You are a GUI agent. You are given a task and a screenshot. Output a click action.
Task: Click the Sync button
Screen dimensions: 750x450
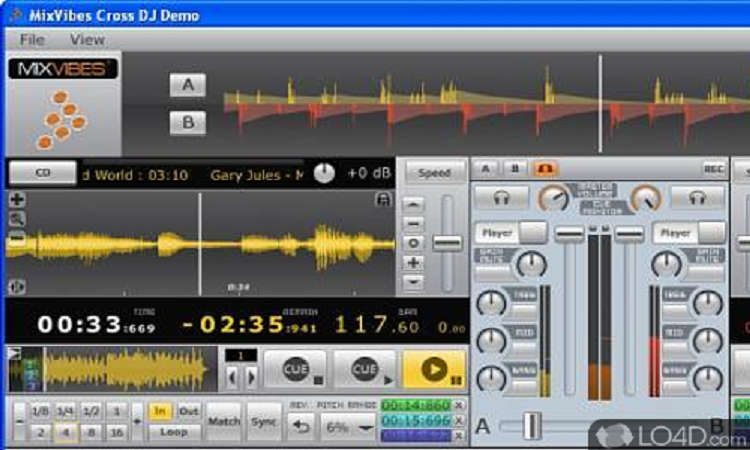264,421
